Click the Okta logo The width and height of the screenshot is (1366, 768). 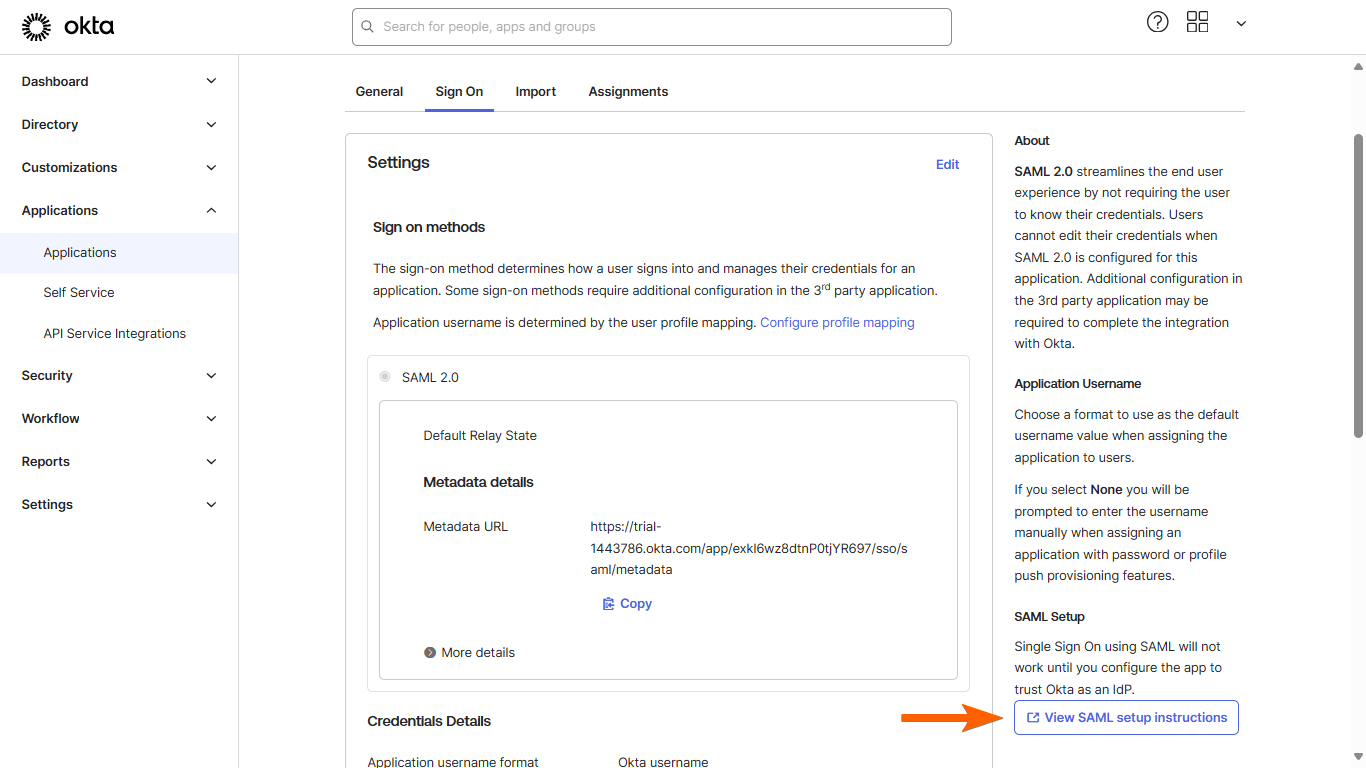tap(68, 27)
